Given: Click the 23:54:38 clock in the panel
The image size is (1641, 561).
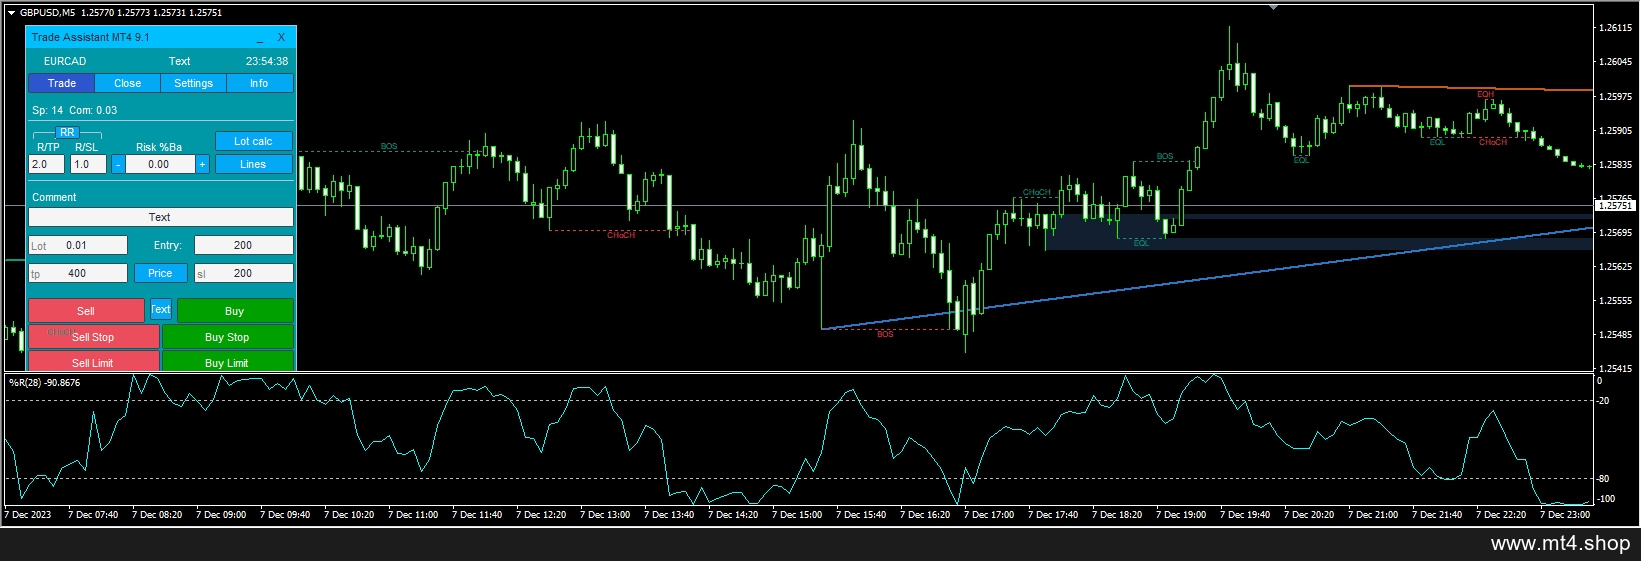Looking at the screenshot, I should click(267, 61).
